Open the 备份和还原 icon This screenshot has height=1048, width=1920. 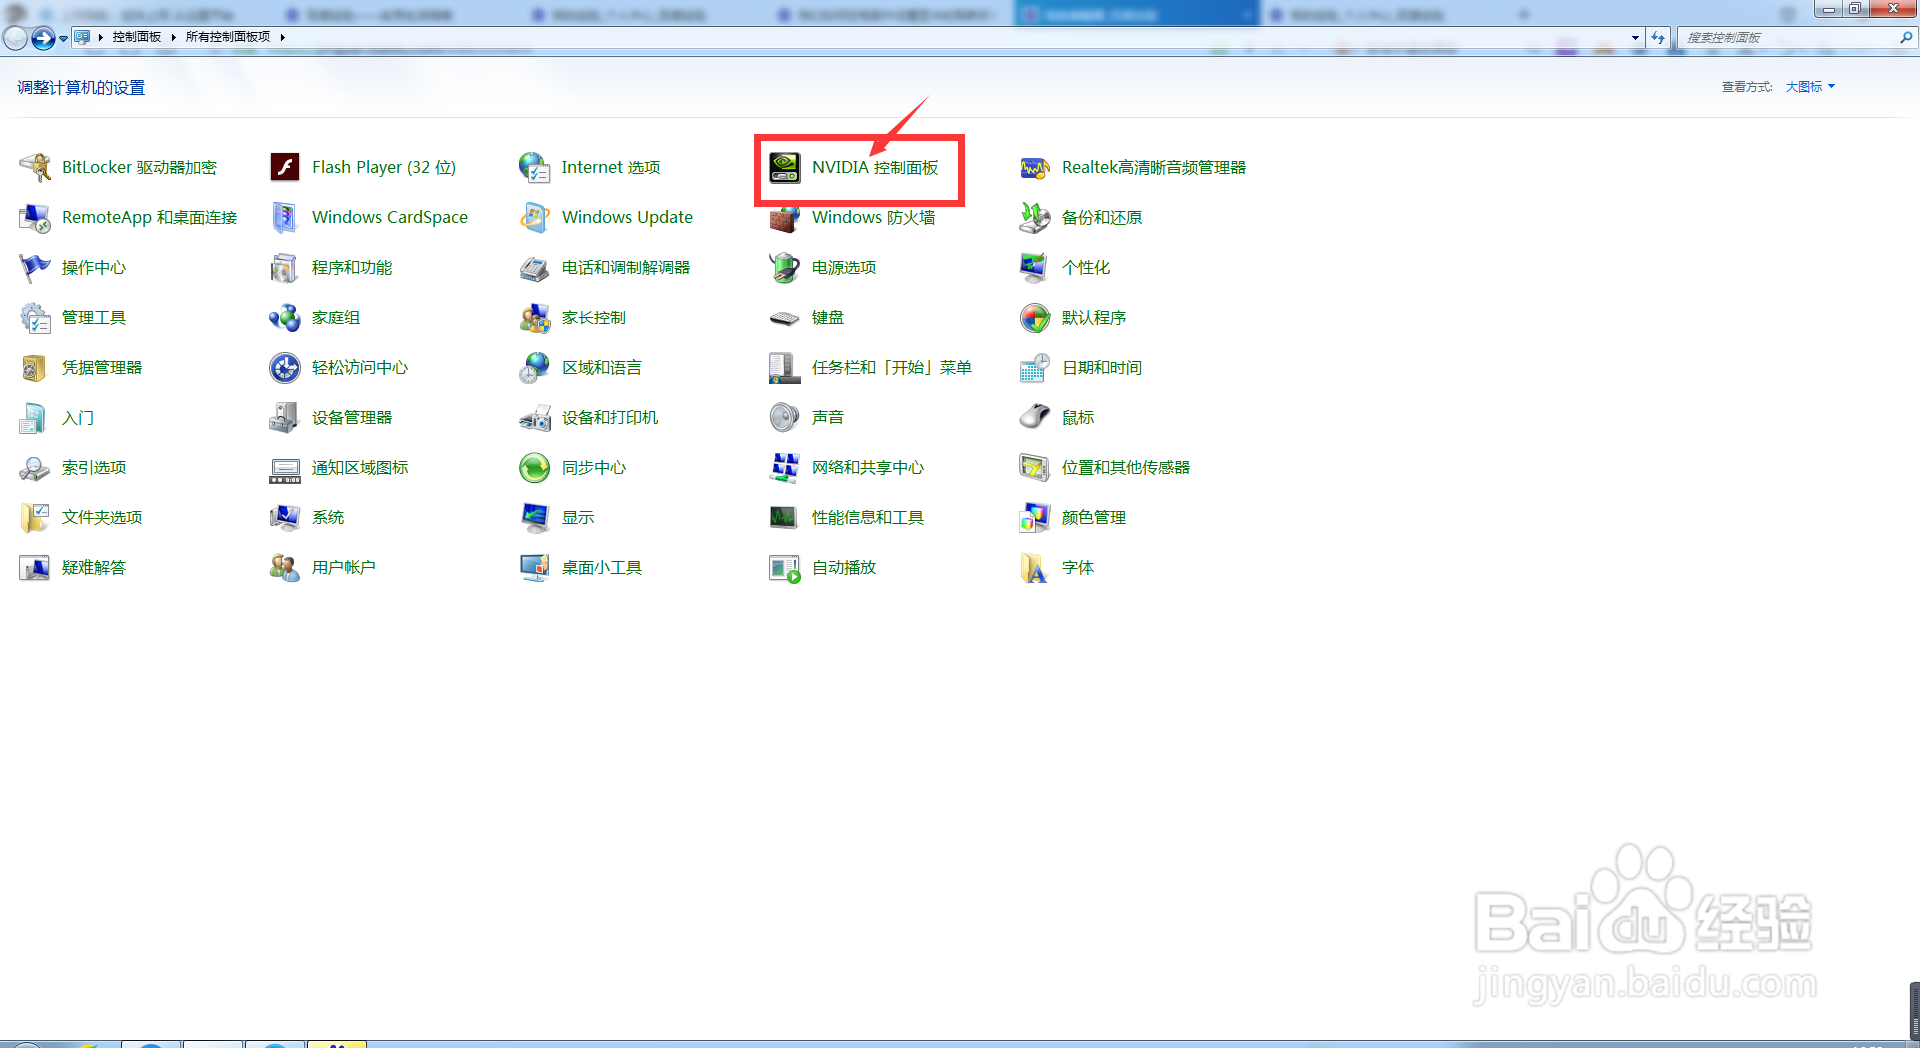click(1035, 217)
